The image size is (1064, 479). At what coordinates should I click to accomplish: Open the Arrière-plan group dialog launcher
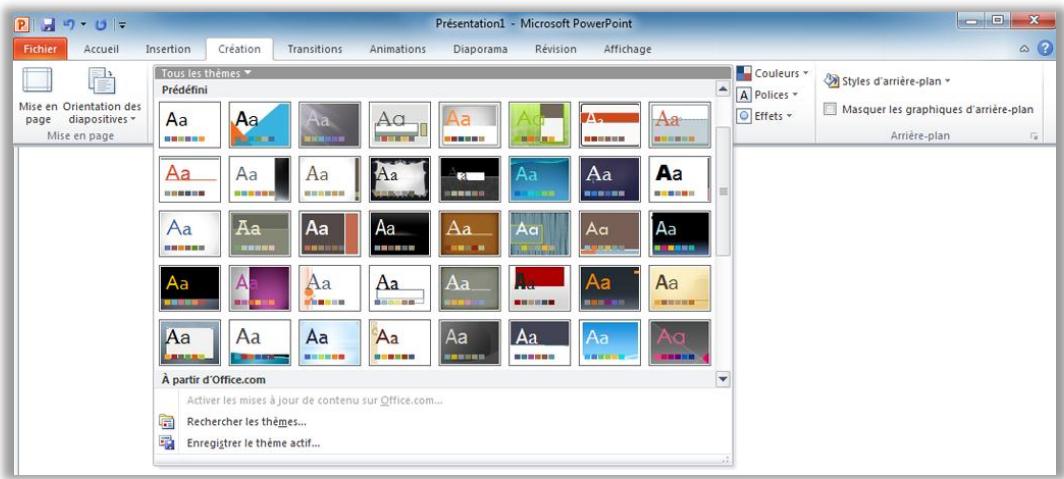[1034, 136]
